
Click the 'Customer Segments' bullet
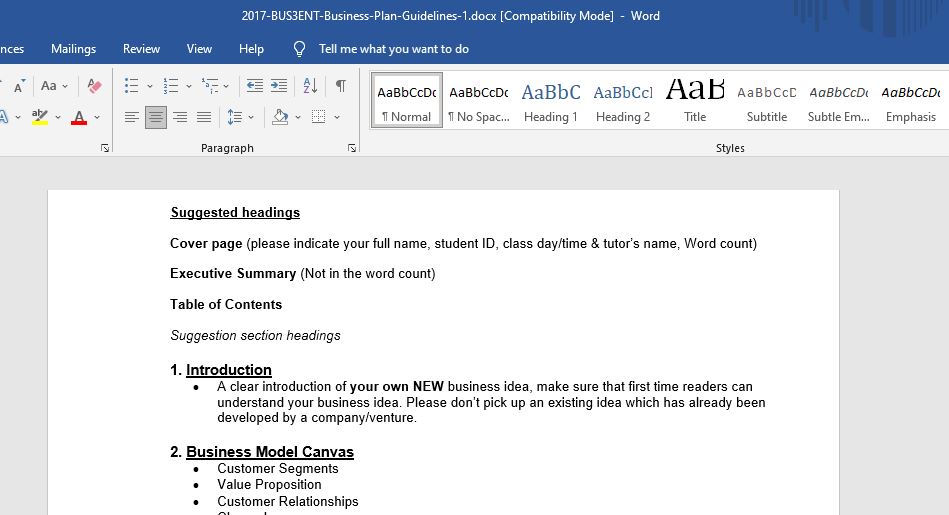point(278,468)
